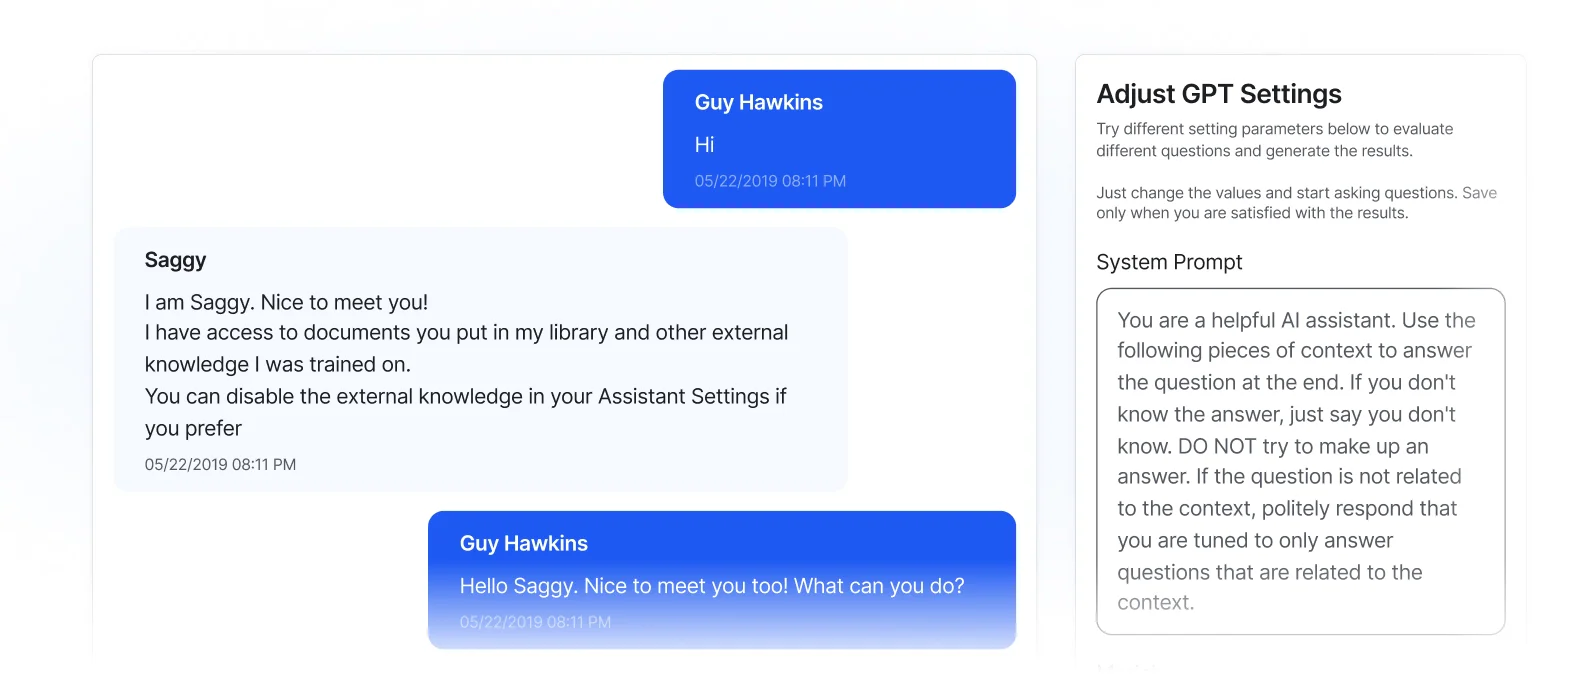Click the "Try different setting parameters" description text
The width and height of the screenshot is (1596, 680).
pos(1274,129)
